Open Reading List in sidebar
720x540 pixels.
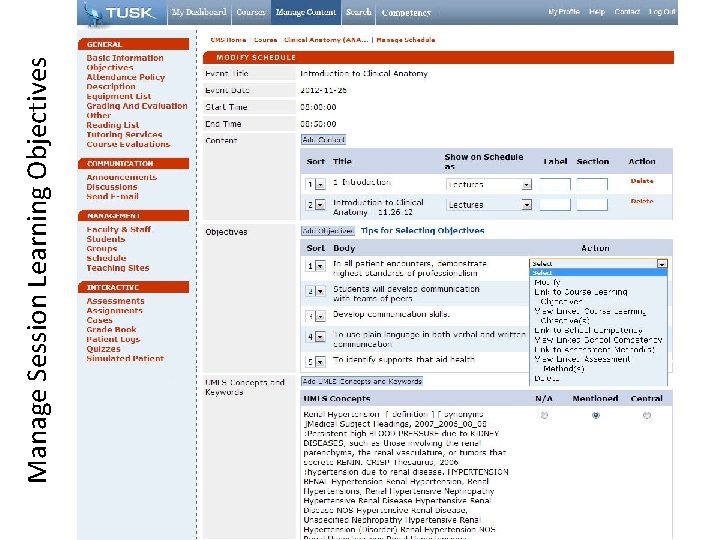click(x=112, y=125)
